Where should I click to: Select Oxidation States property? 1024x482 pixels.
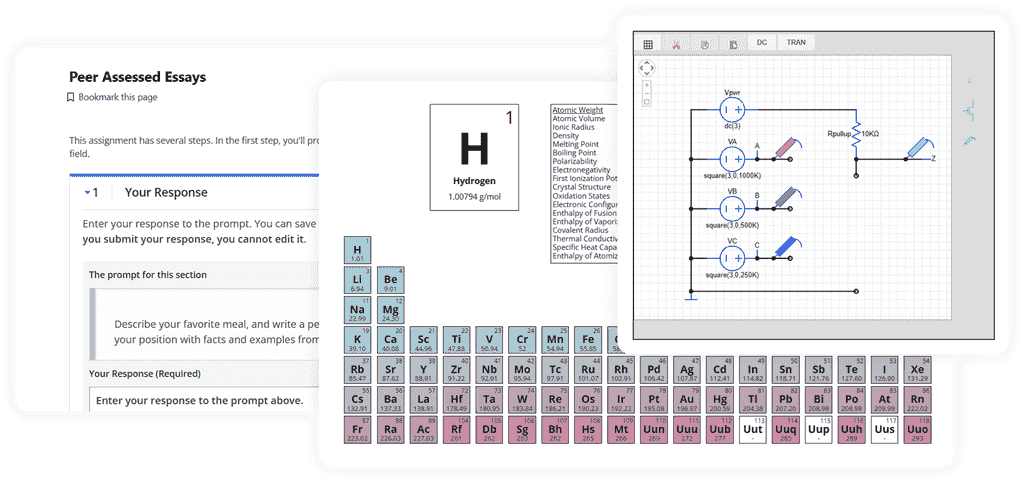pos(581,196)
